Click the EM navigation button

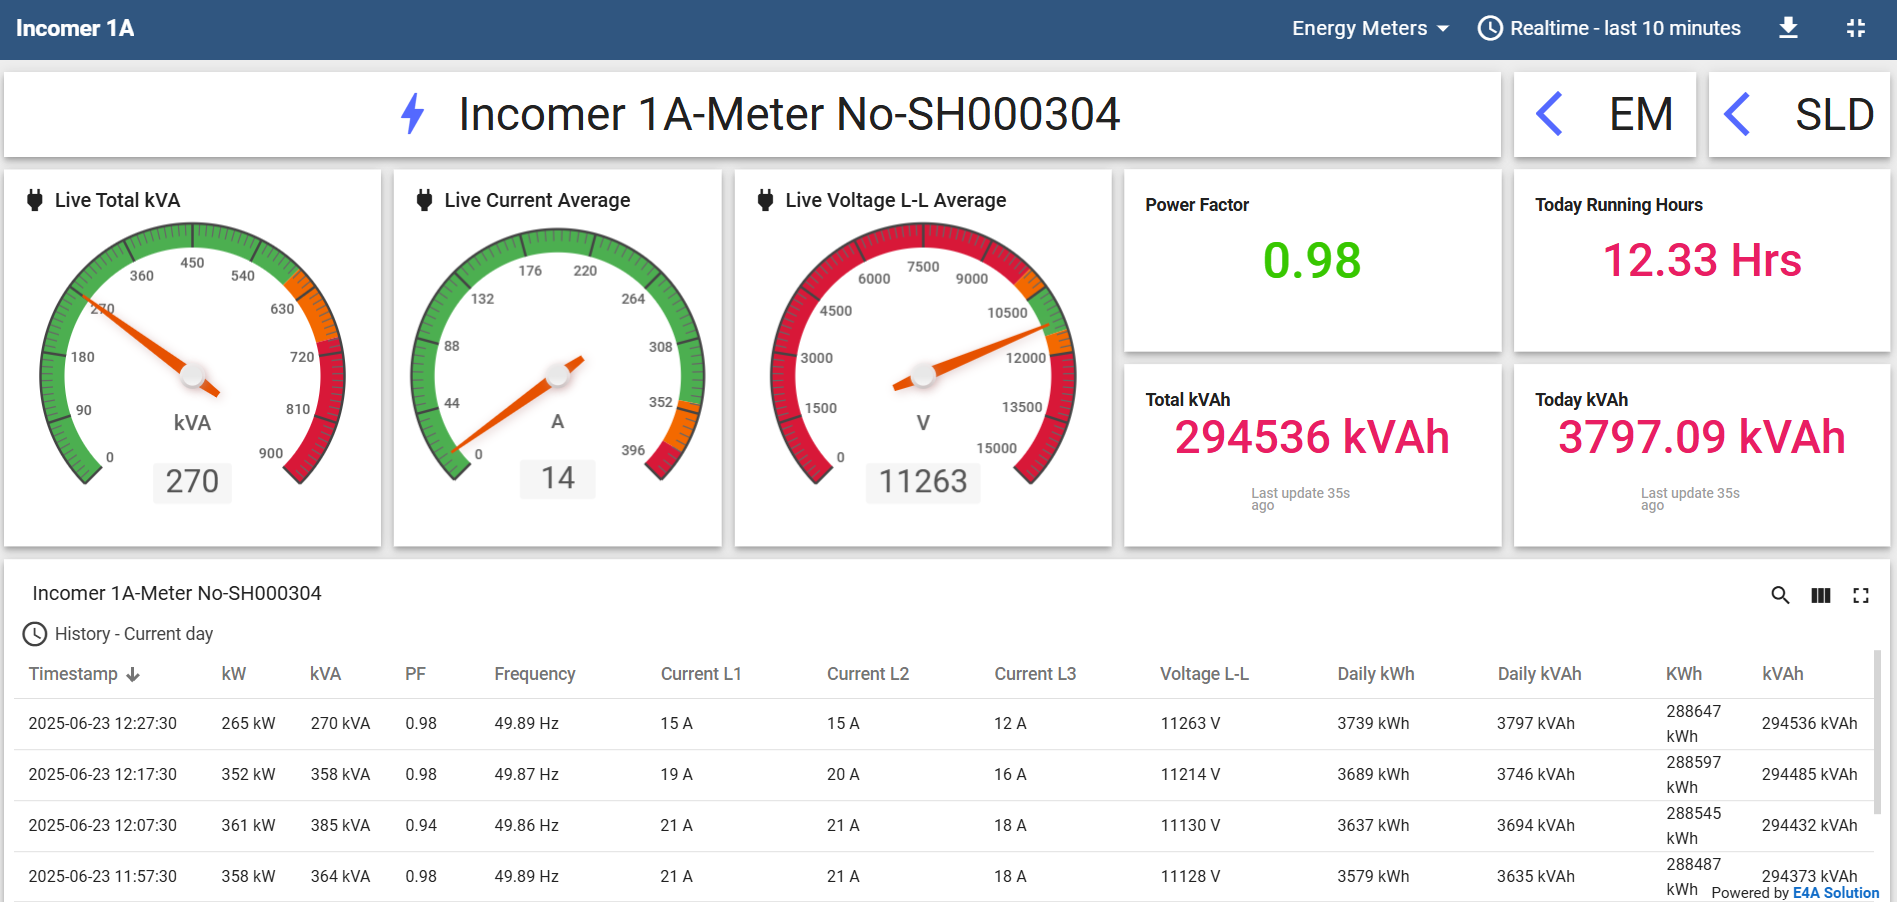[1640, 114]
